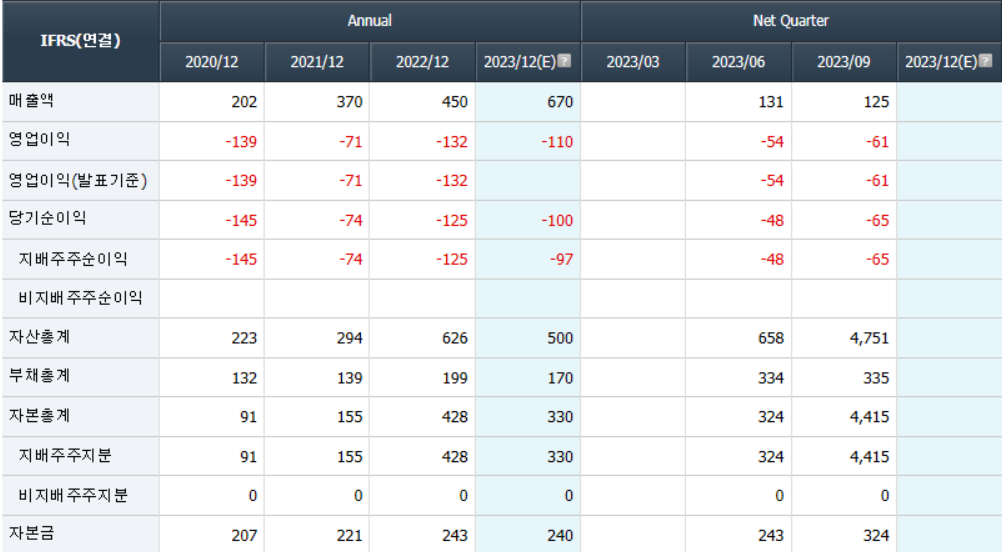This screenshot has height=552, width=1002.
Task: Click 지배주주순이익 estimate -97 for 2023/12(E)
Action: (562, 259)
